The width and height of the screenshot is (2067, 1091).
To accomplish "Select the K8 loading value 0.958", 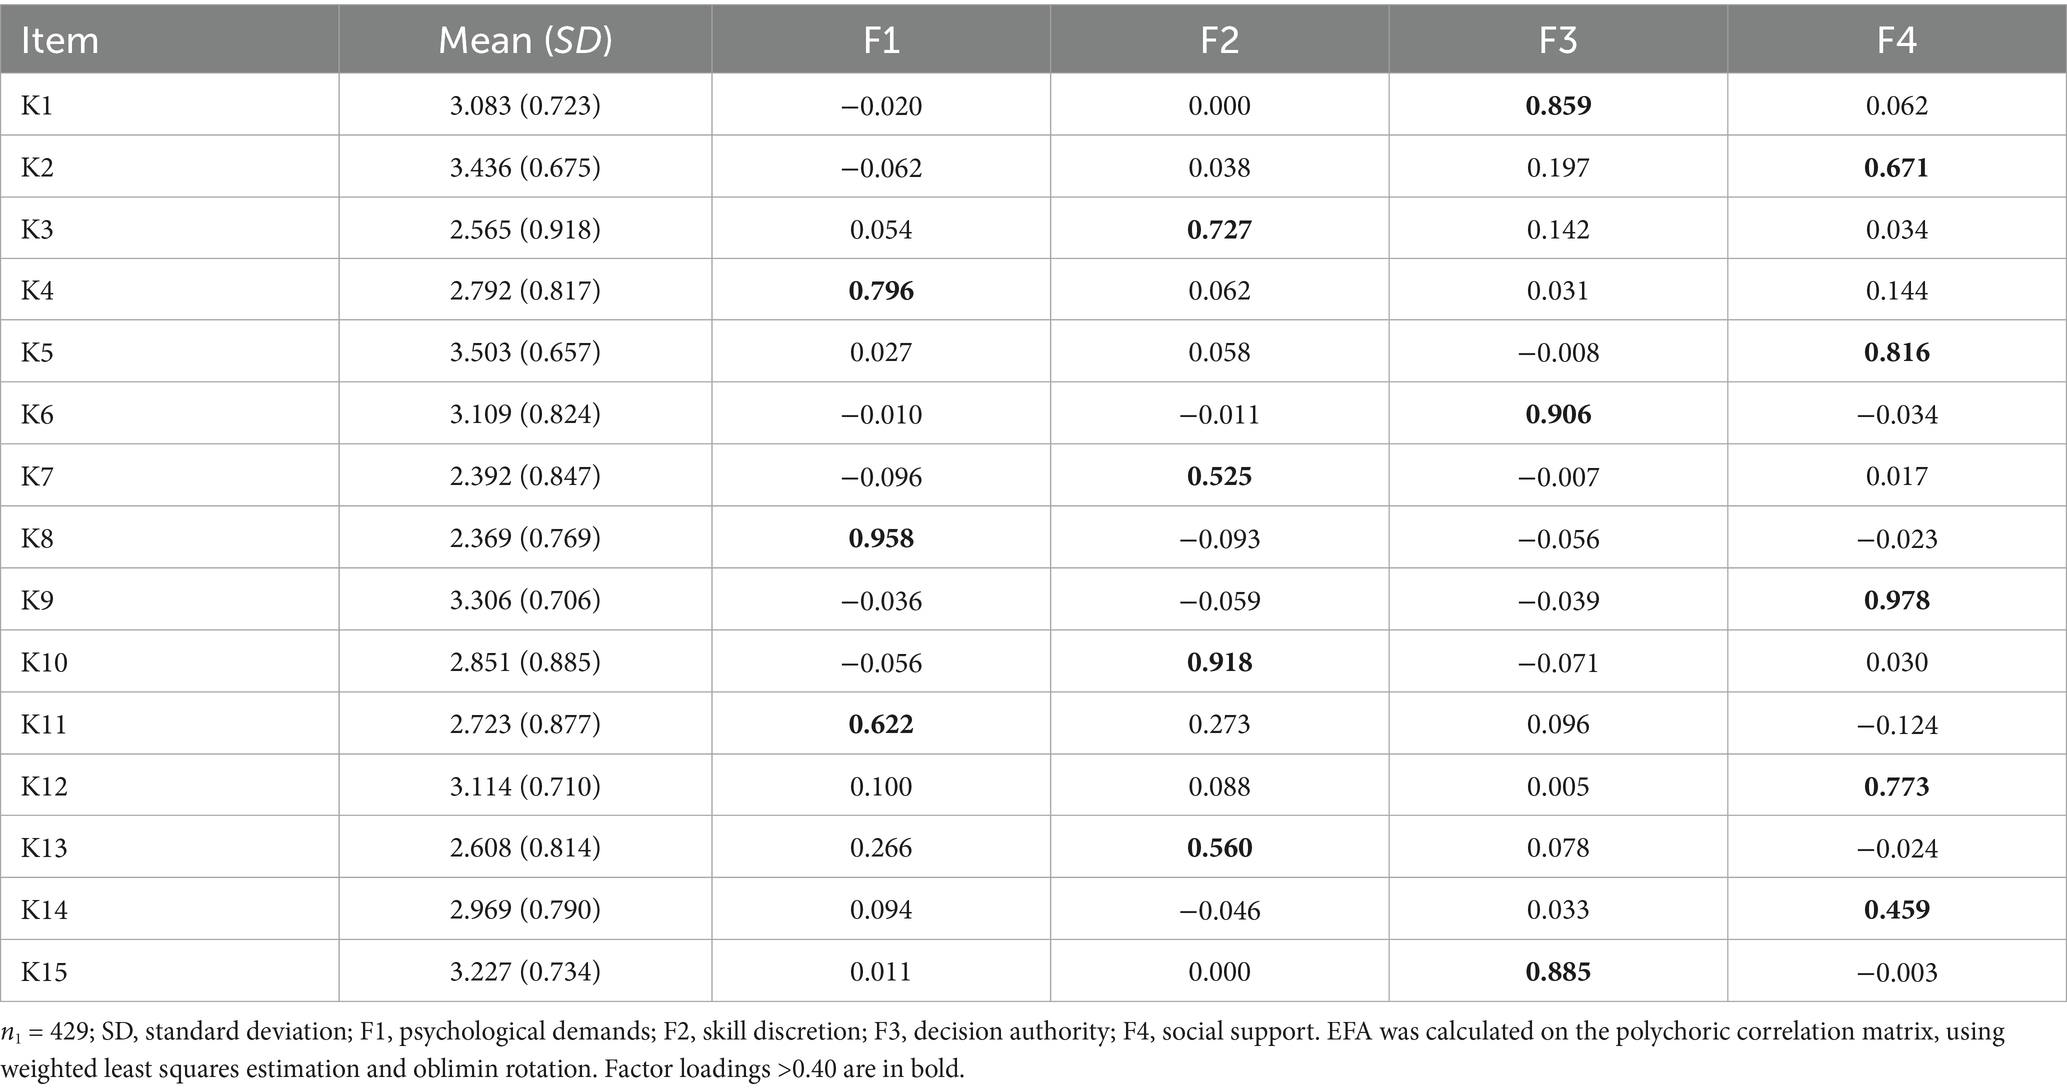I will [x=881, y=539].
